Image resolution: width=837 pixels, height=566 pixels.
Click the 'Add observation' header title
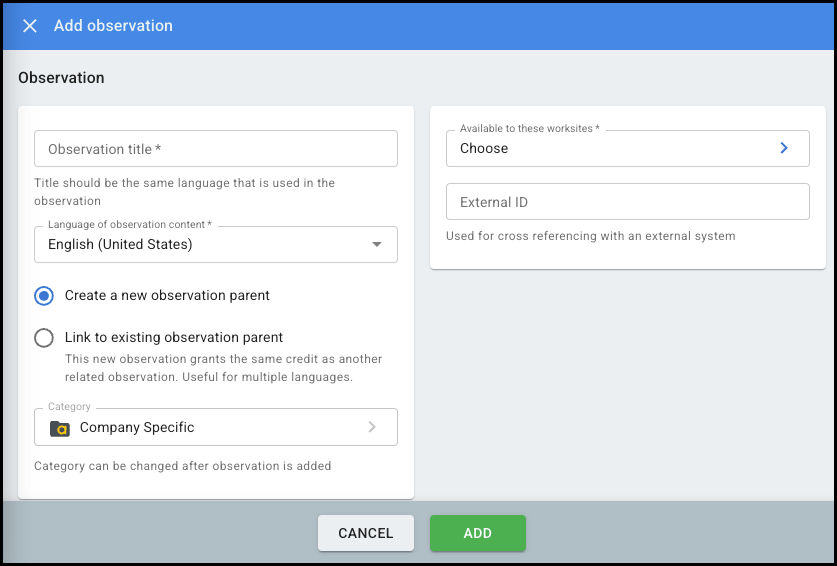point(113,26)
